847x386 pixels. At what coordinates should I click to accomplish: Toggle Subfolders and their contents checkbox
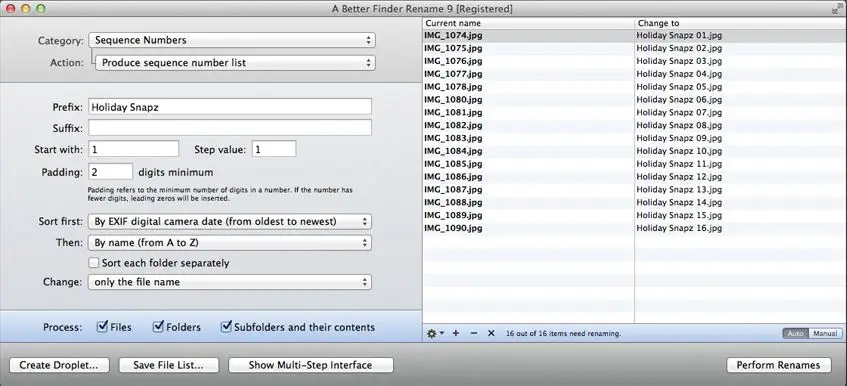[x=226, y=327]
